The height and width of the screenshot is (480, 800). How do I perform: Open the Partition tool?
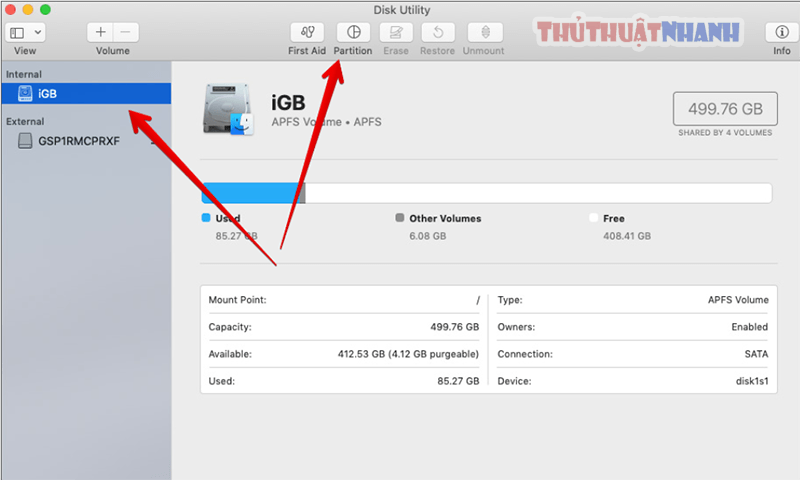coord(353,32)
